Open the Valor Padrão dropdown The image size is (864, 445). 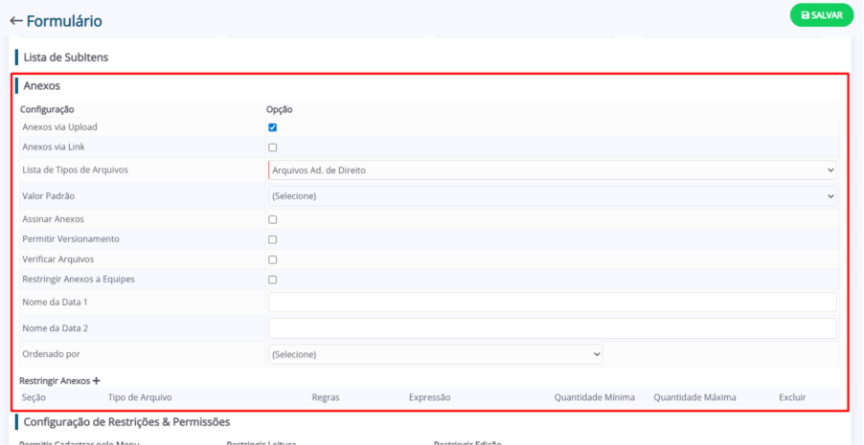(x=552, y=196)
